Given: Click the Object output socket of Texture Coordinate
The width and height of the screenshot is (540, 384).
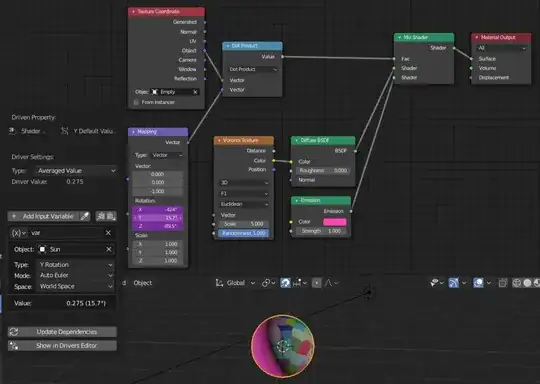Looking at the screenshot, I should 205,51.
